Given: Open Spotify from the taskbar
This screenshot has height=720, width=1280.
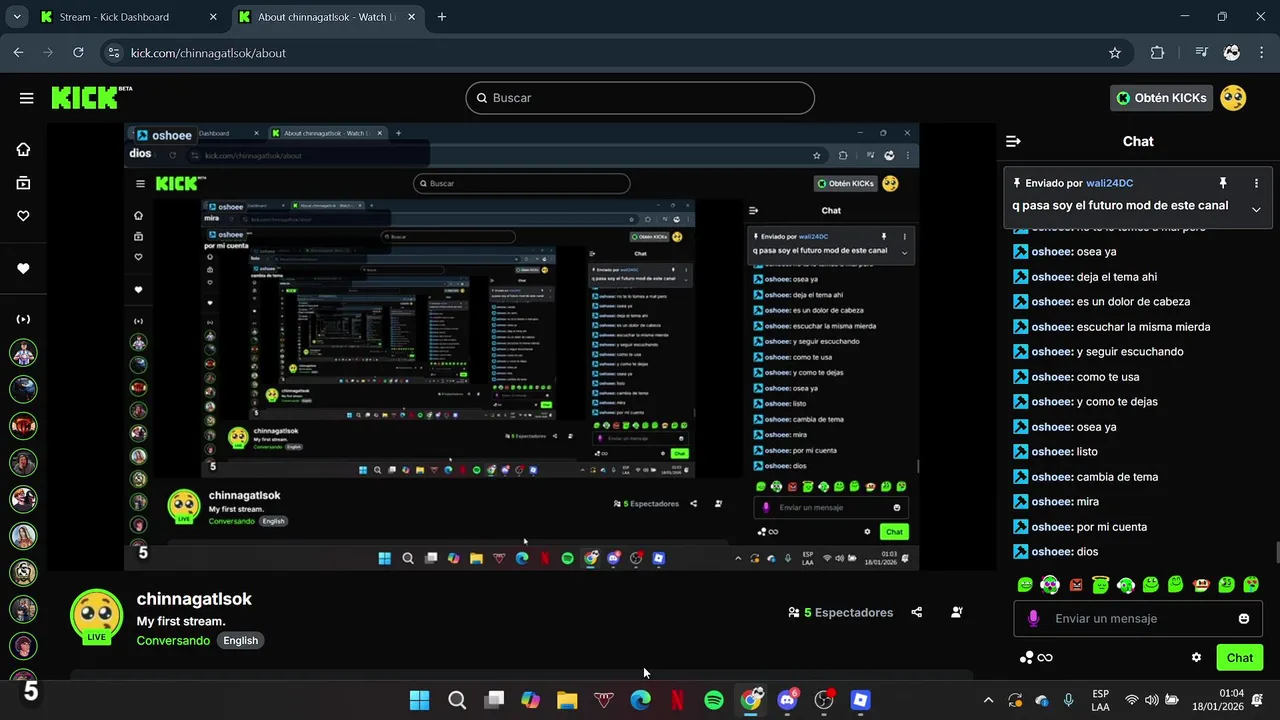Looking at the screenshot, I should [x=714, y=700].
